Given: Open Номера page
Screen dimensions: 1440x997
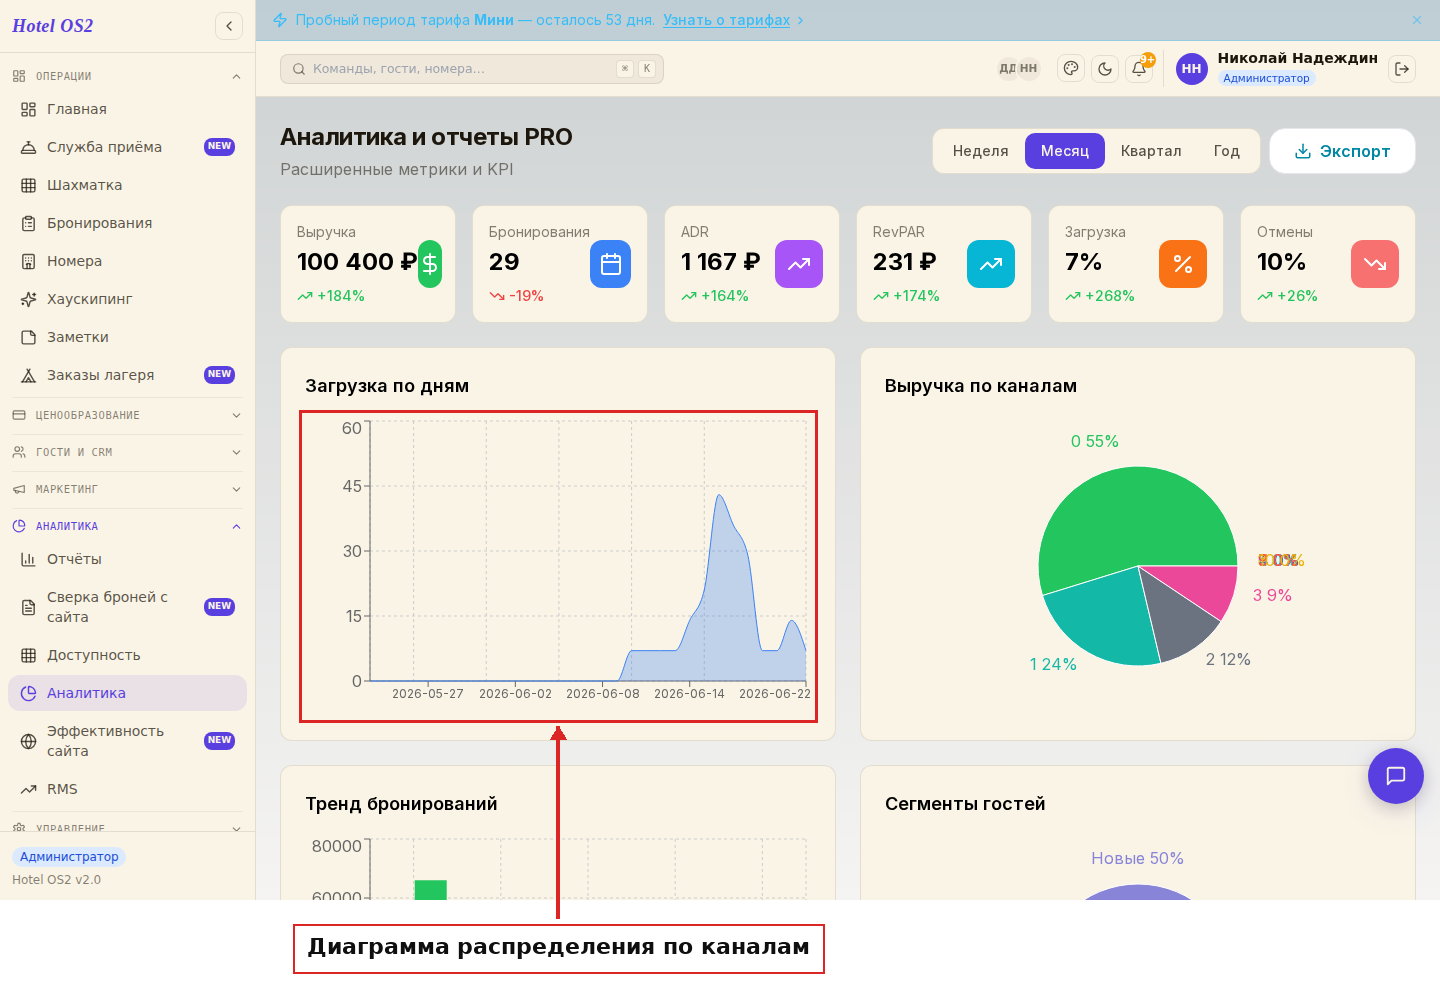Looking at the screenshot, I should 126,261.
